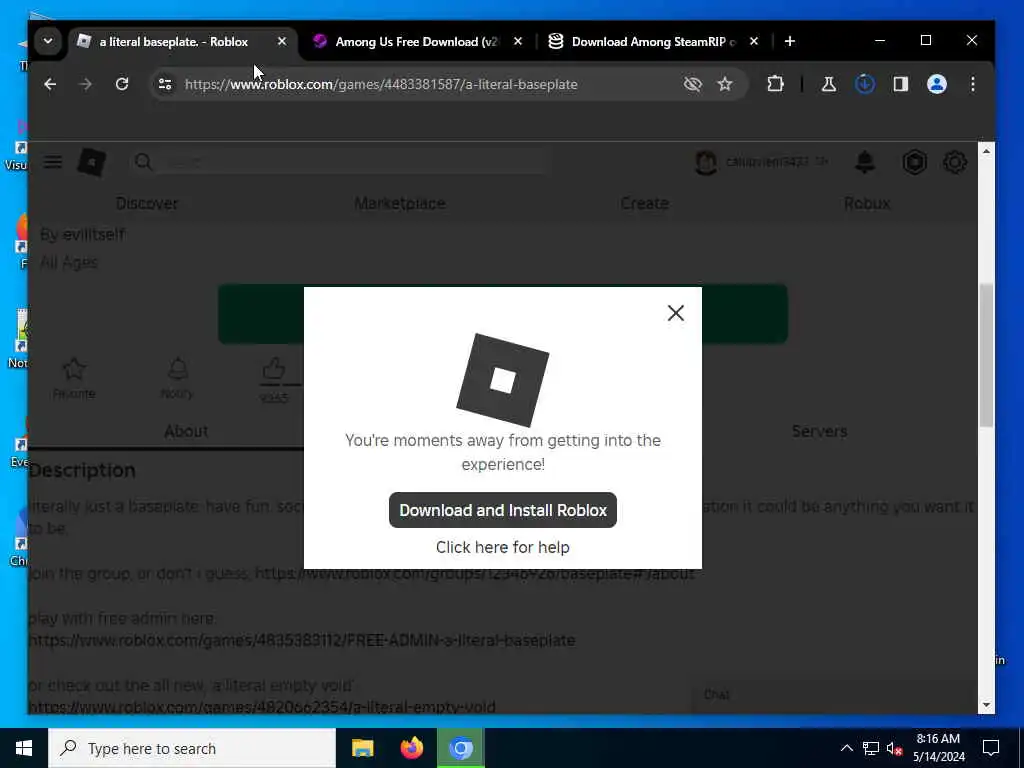The width and height of the screenshot is (1024, 768).
Task: Reload the Roblox page
Action: [x=122, y=84]
